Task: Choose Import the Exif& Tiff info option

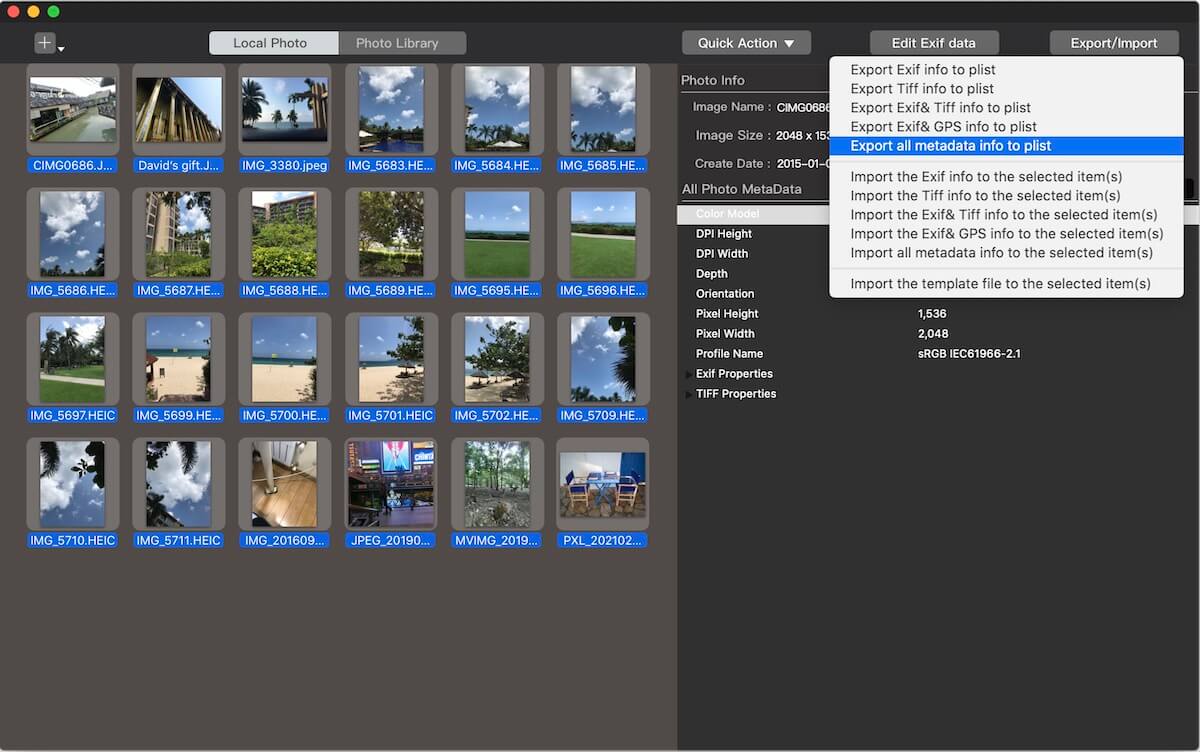Action: point(1006,215)
